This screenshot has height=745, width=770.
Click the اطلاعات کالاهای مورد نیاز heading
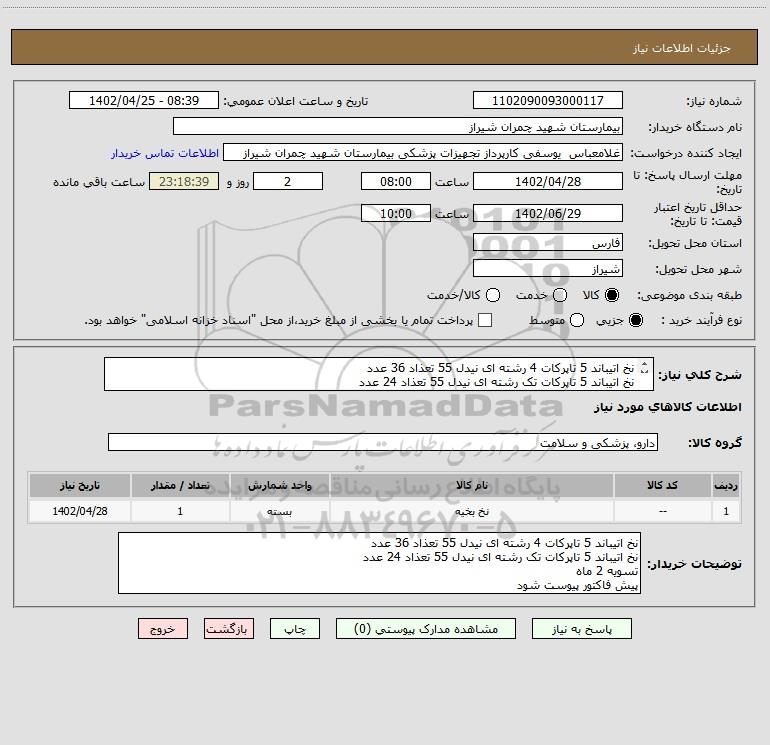pos(668,407)
